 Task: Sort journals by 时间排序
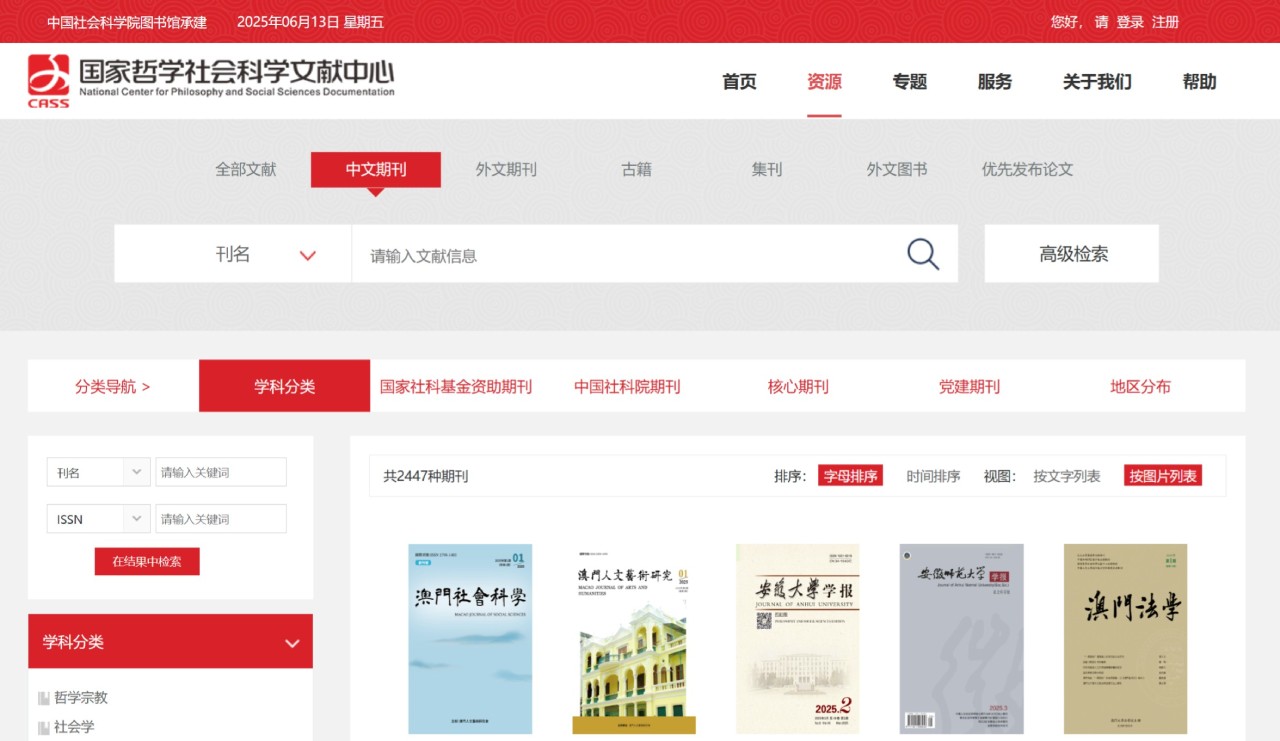click(933, 476)
